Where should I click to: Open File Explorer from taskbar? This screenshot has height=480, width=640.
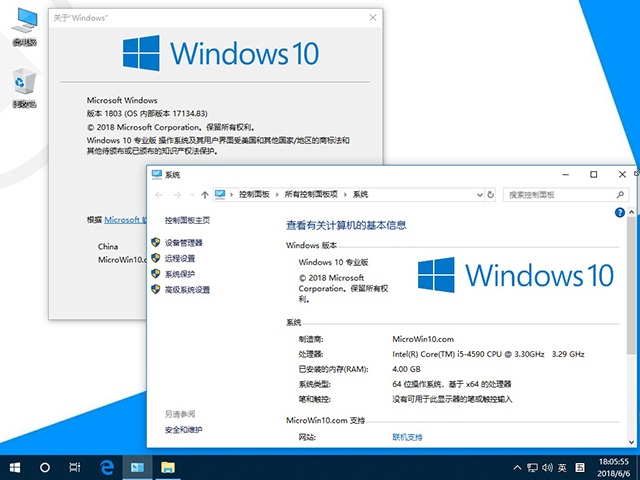pos(168,467)
